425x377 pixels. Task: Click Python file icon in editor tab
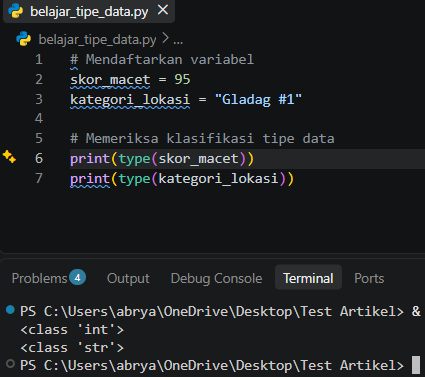coord(16,11)
